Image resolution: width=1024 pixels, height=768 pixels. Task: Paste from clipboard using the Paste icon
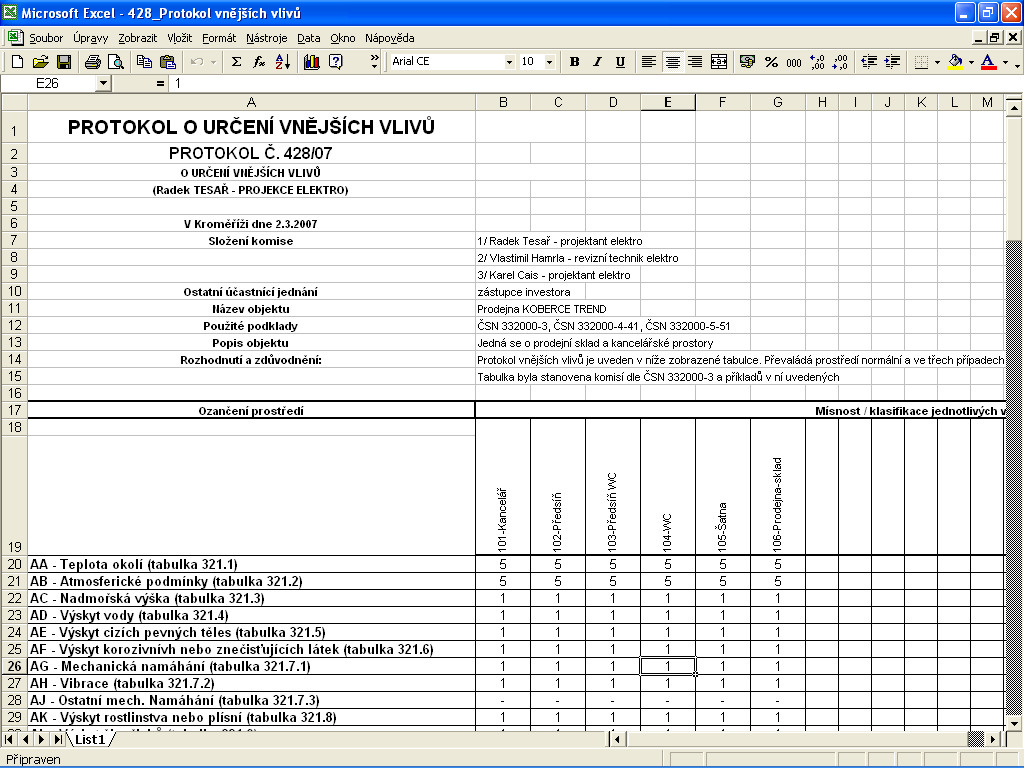pyautogui.click(x=168, y=61)
